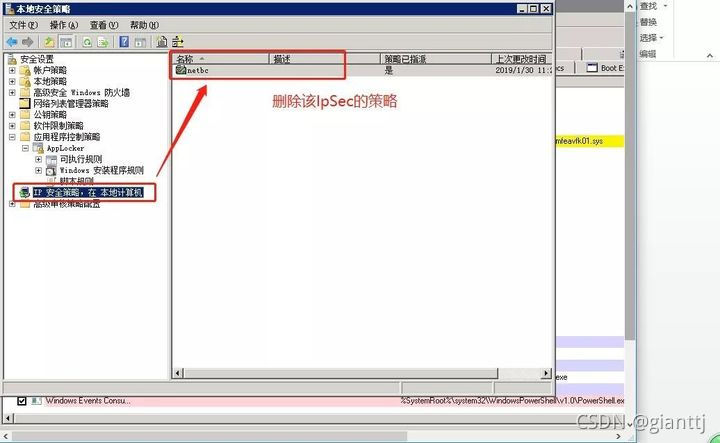
Task: Select 软件限制策略 in the tree
Action: point(58,125)
